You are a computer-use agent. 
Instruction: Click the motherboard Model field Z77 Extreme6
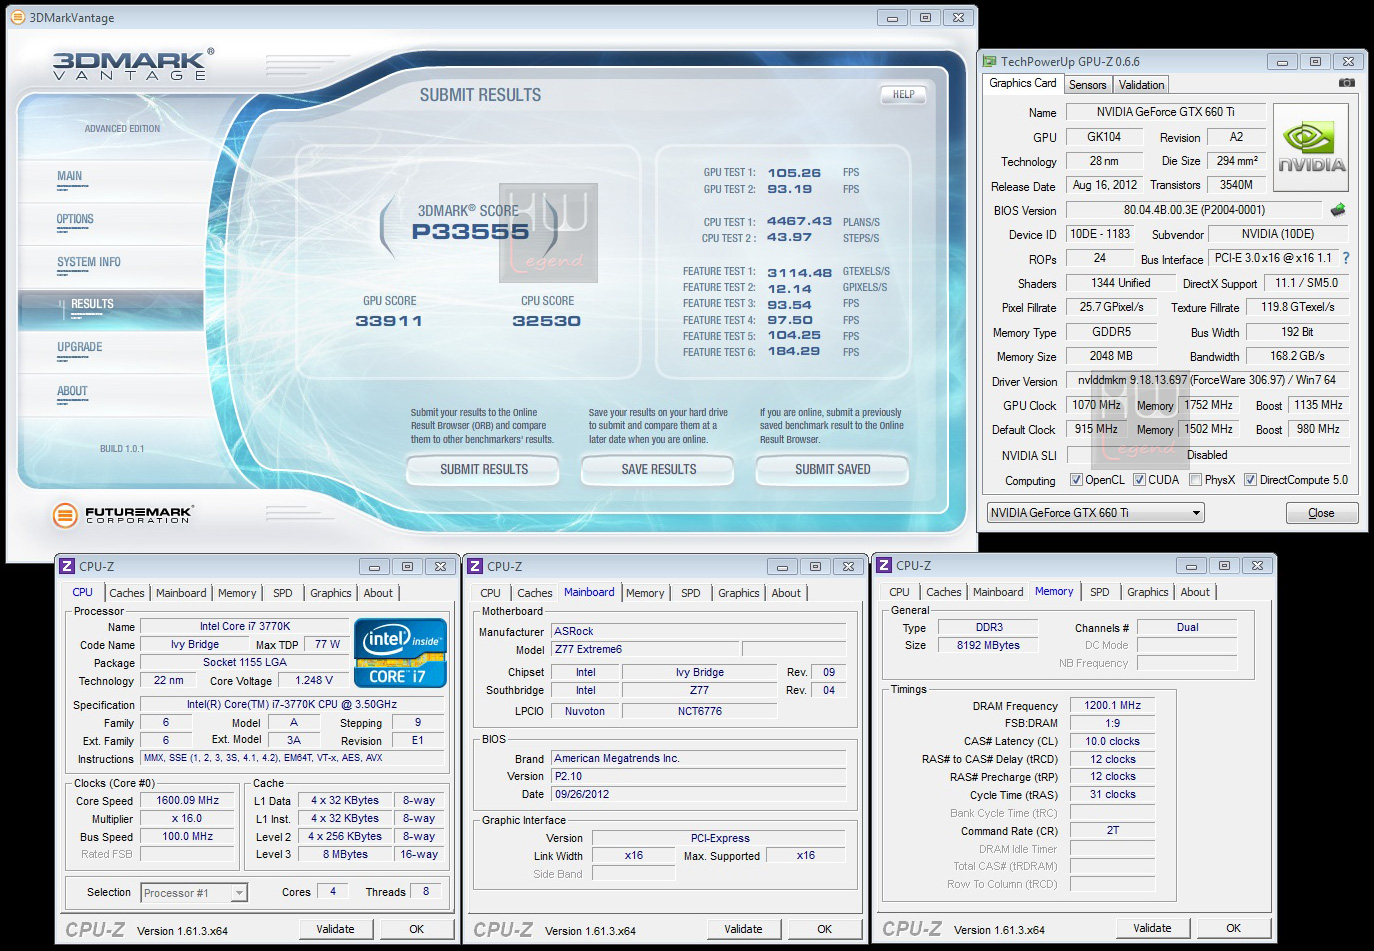645,649
